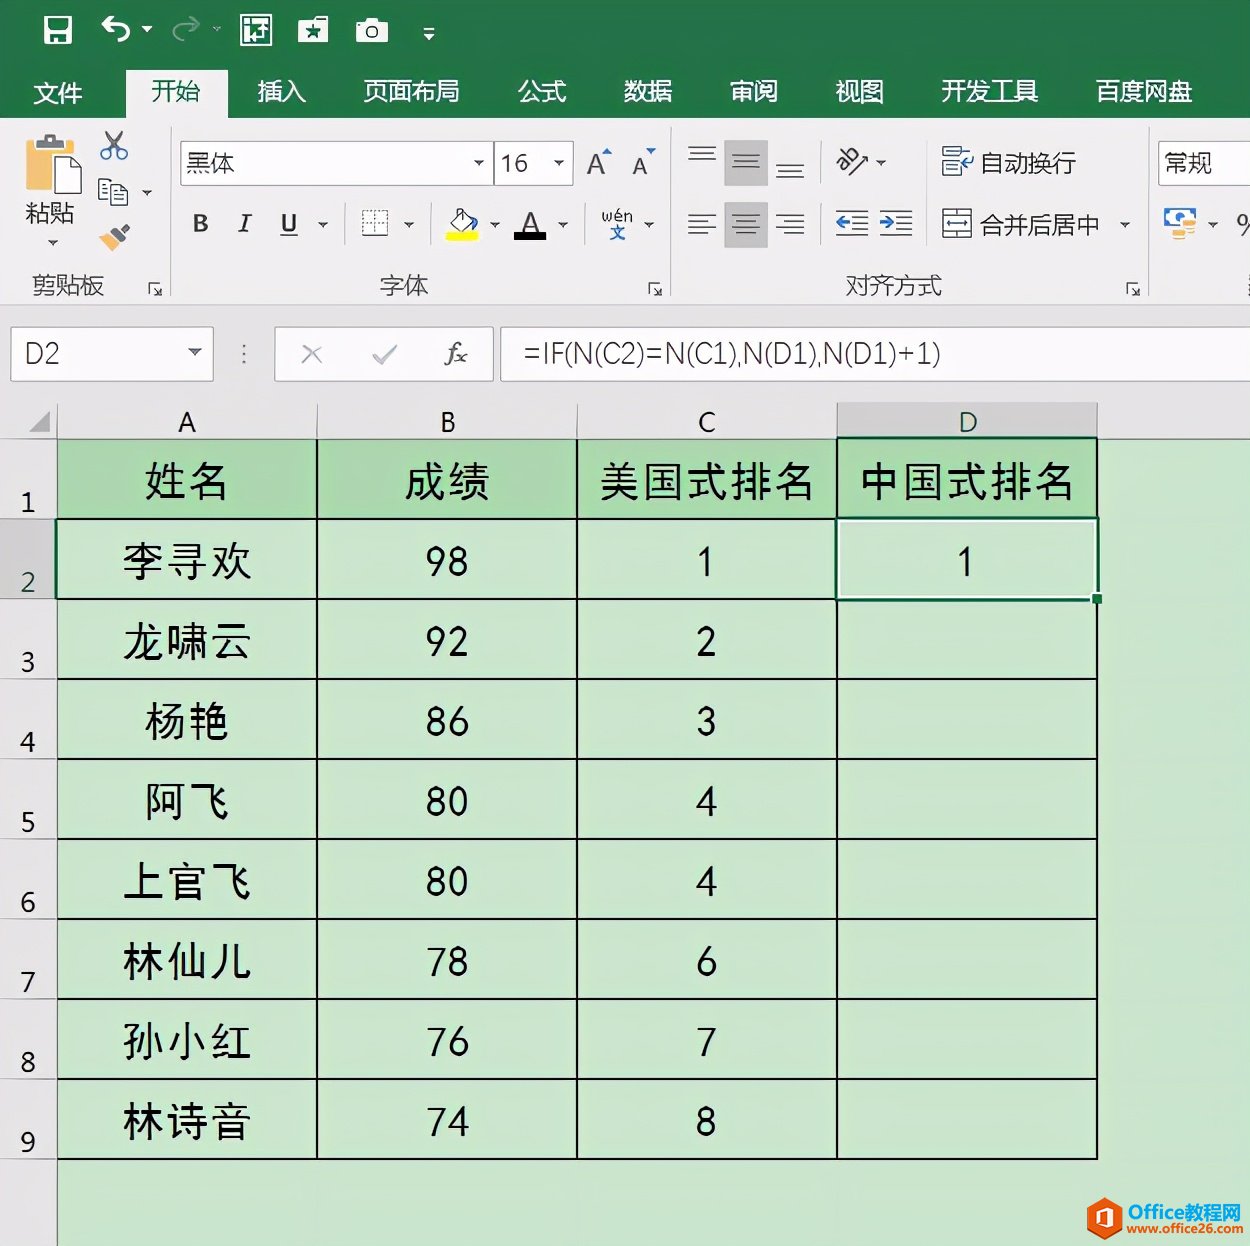Click the cancel X icon in formula bar
The height and width of the screenshot is (1246, 1250).
click(x=312, y=354)
